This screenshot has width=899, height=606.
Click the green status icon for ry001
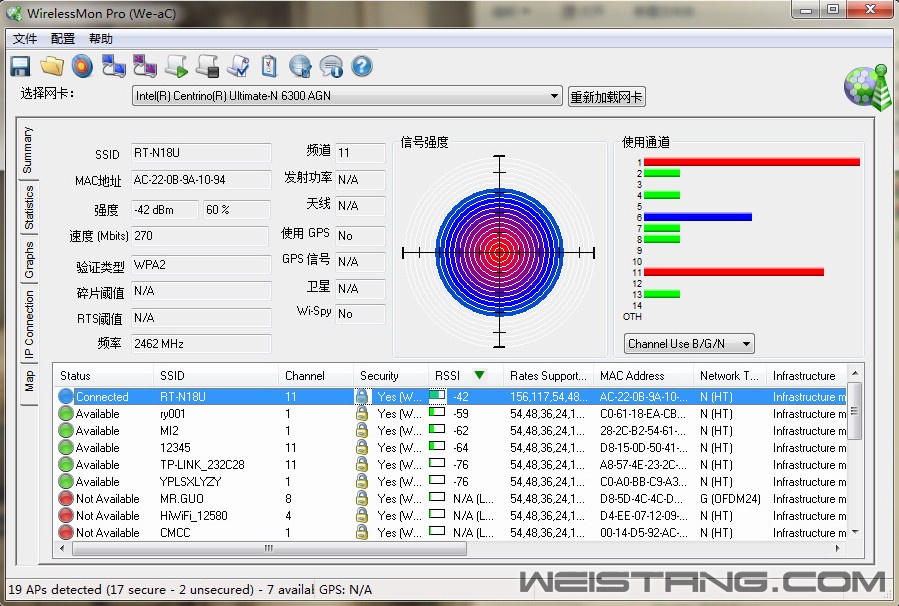click(x=66, y=413)
